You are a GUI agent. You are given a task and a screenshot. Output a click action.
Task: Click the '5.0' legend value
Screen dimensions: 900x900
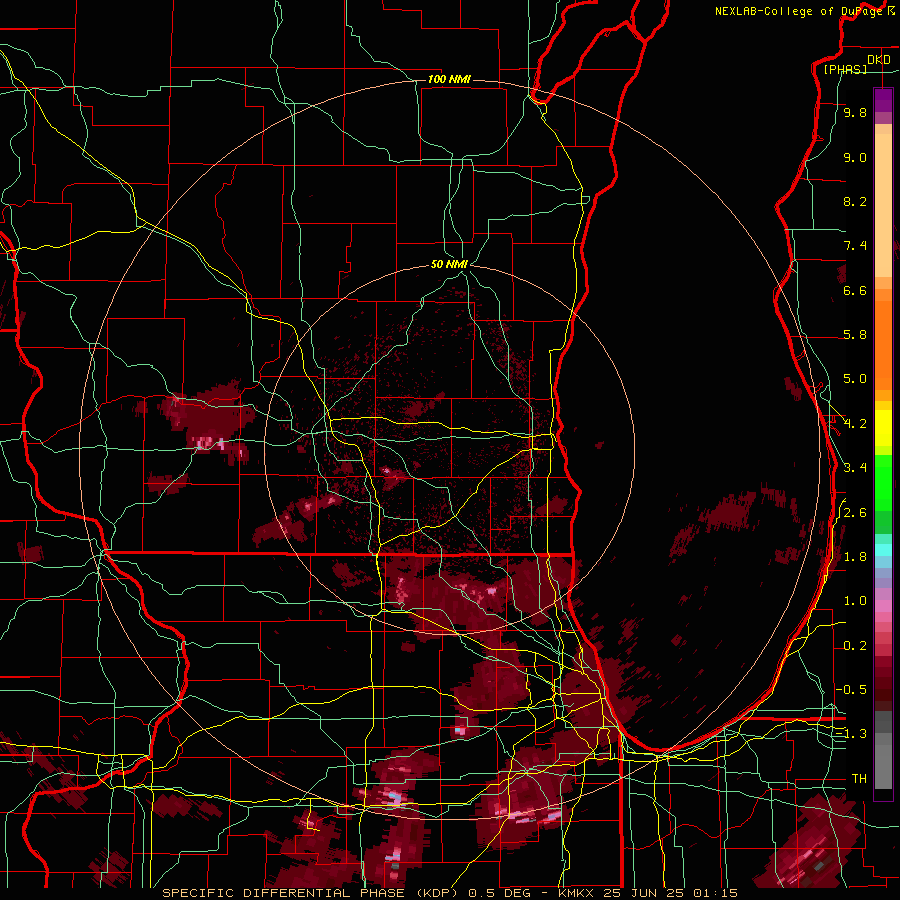tap(855, 379)
